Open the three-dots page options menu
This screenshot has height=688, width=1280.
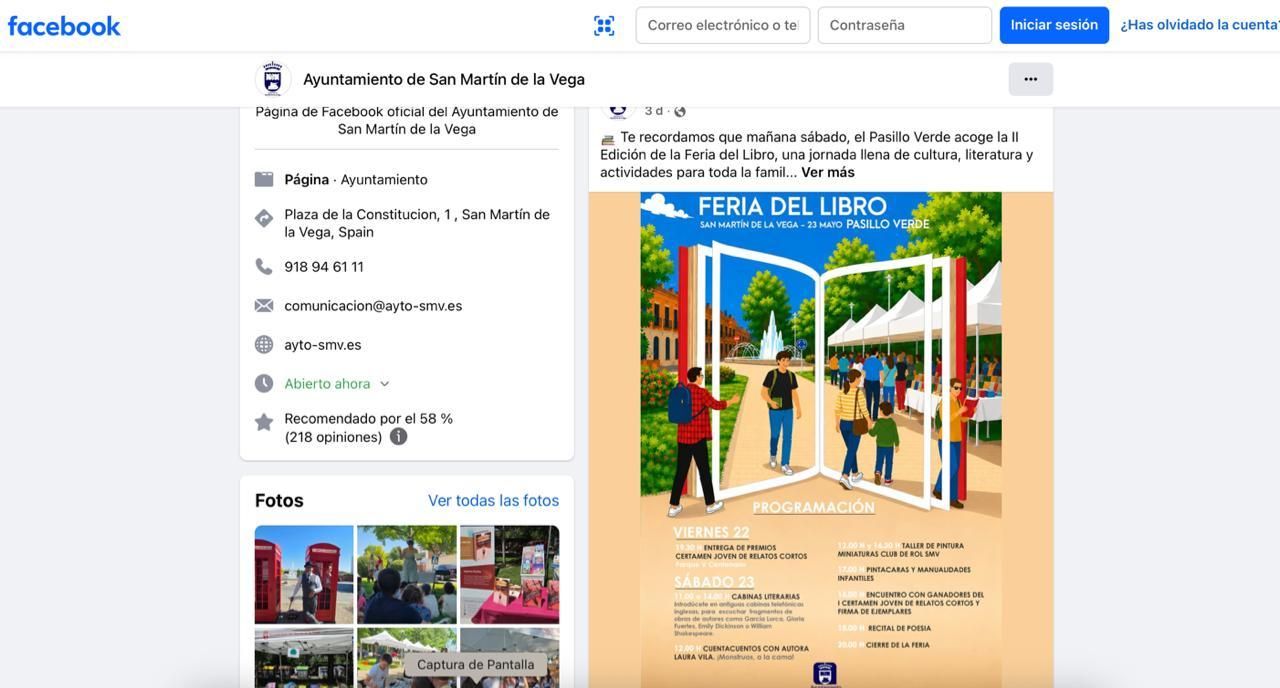click(1031, 79)
